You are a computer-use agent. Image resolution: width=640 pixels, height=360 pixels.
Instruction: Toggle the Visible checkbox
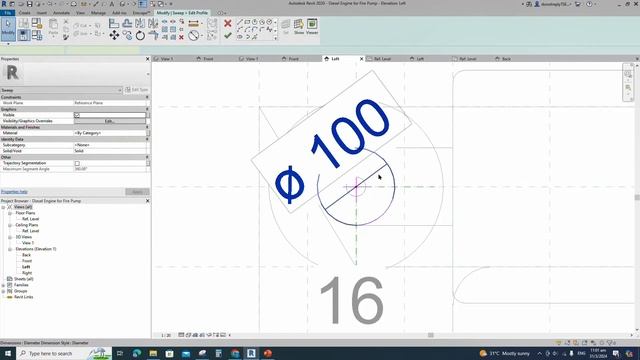pos(77,115)
